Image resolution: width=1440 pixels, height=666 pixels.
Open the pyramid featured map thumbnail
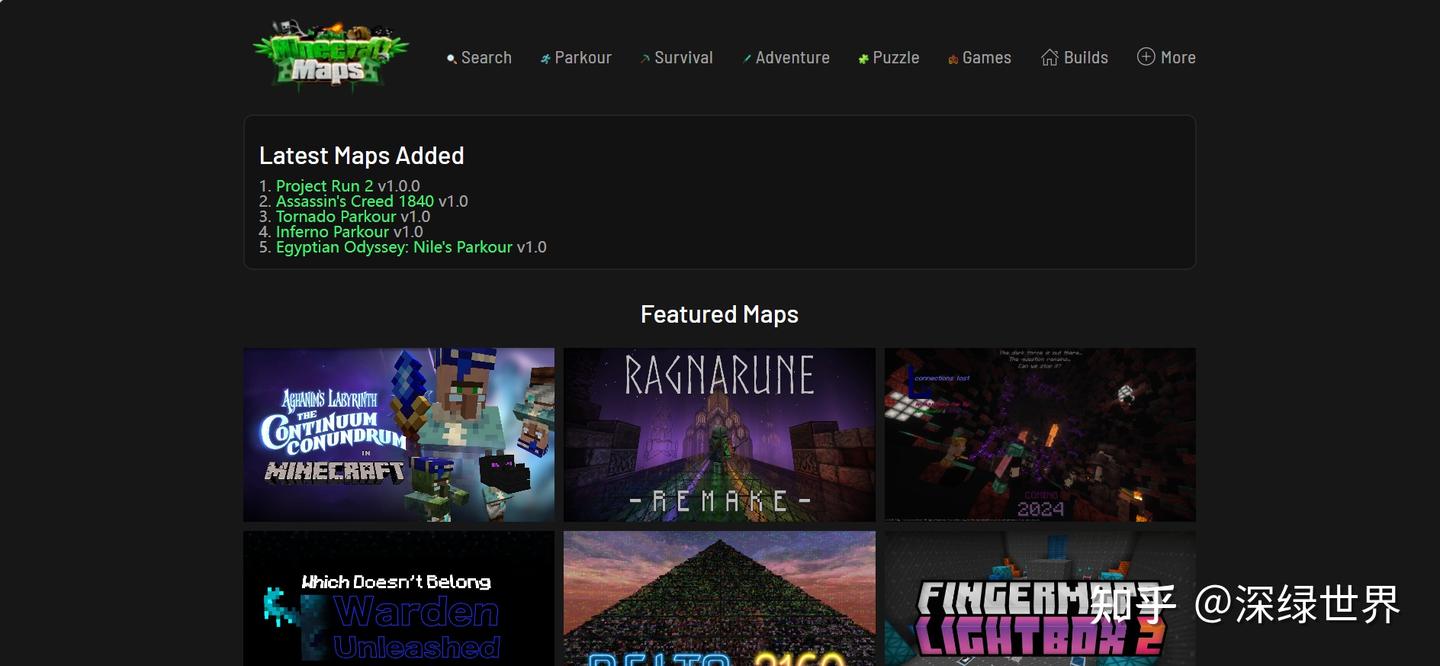point(719,598)
